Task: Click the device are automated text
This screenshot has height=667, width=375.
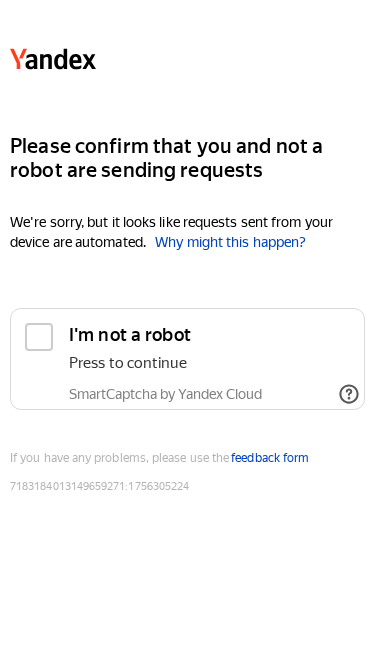Action: [78, 242]
